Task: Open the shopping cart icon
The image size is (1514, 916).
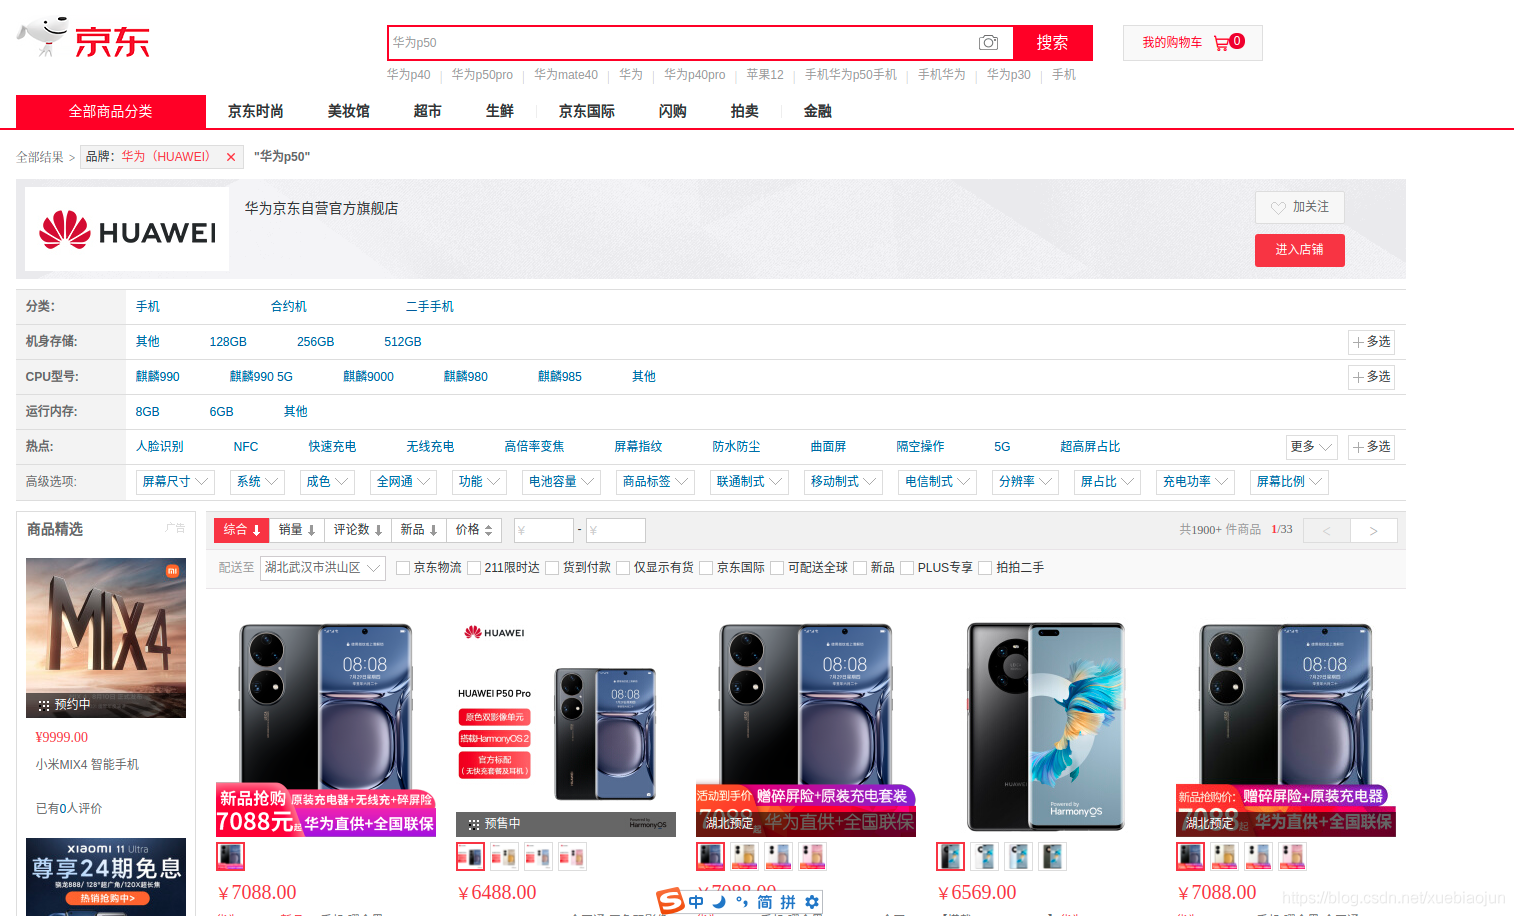Action: coord(1221,43)
